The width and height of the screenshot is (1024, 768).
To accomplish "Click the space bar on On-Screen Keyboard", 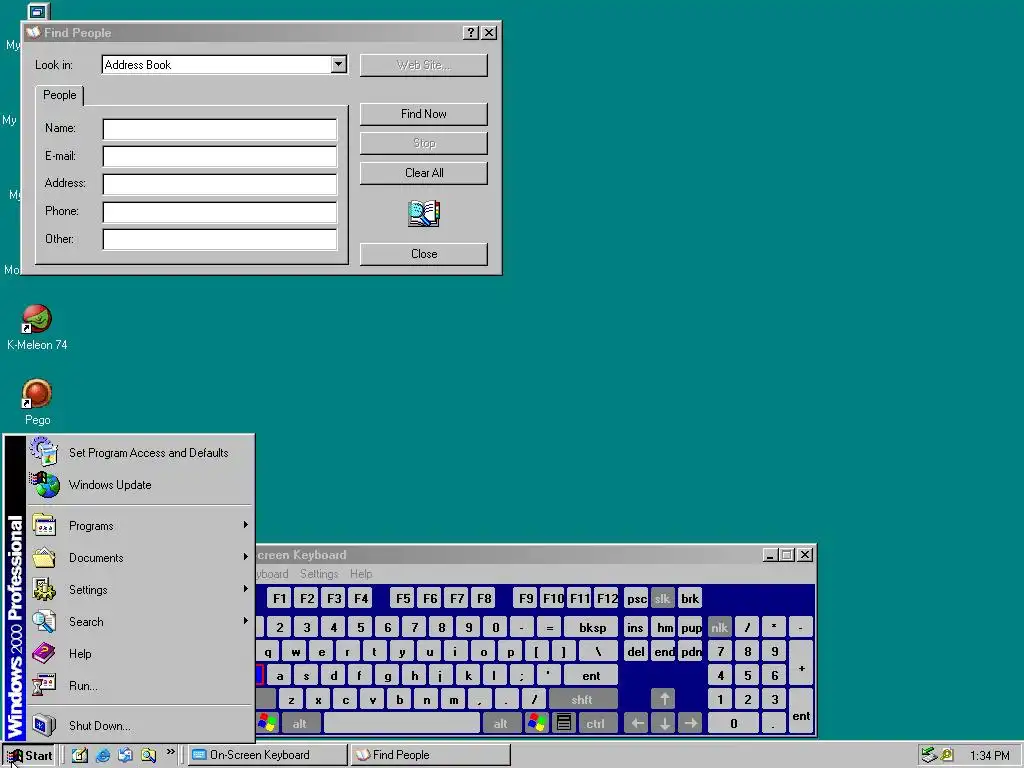I will [x=402, y=724].
